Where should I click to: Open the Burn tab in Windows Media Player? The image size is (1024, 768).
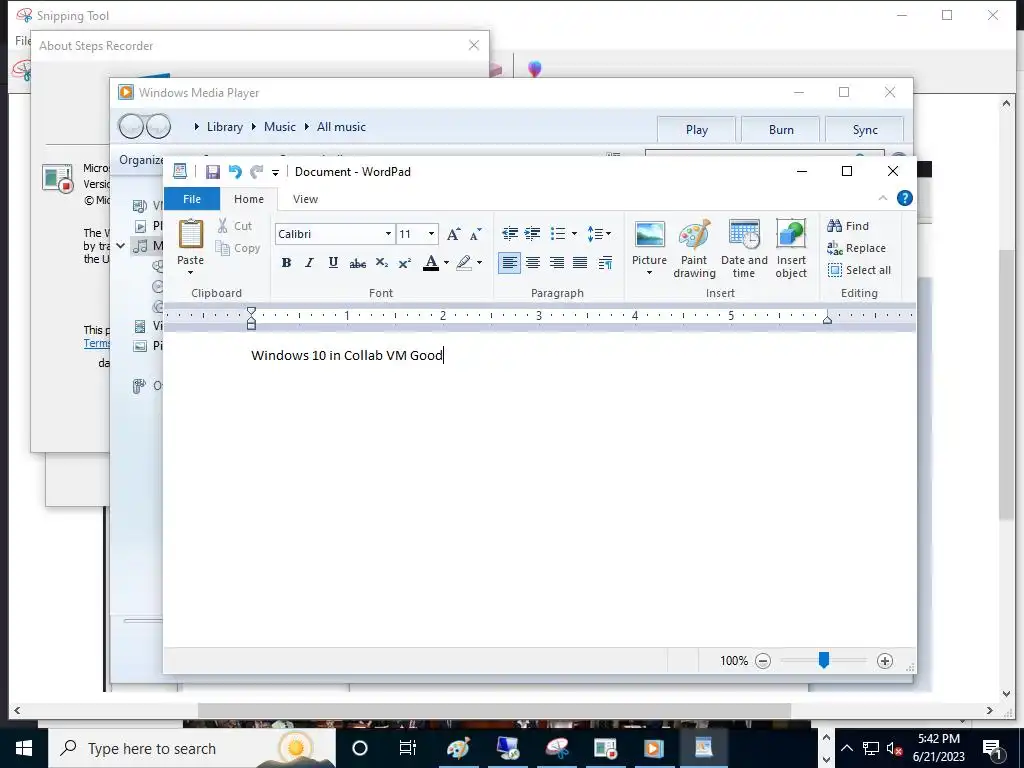[x=781, y=130]
